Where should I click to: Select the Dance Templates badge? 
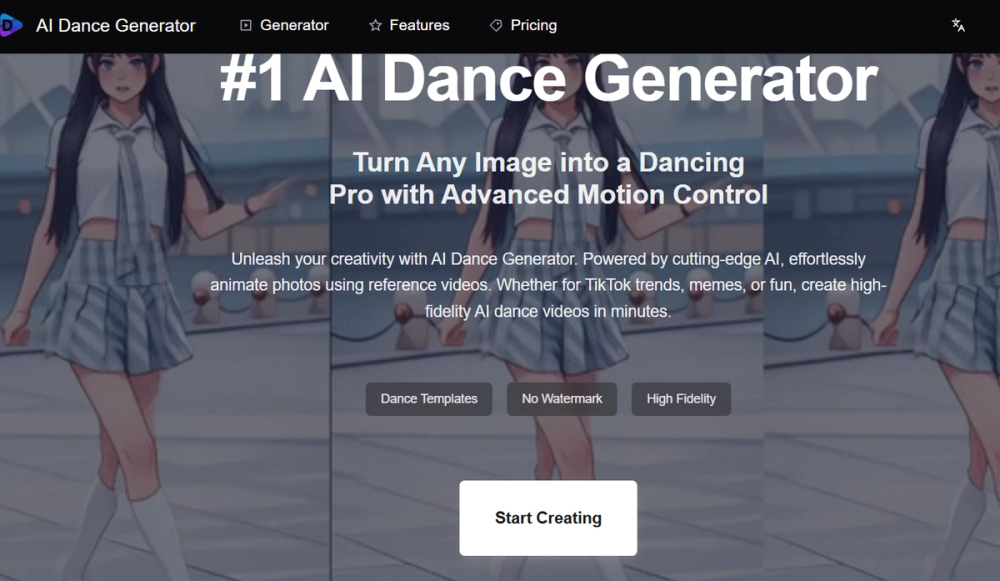(429, 399)
